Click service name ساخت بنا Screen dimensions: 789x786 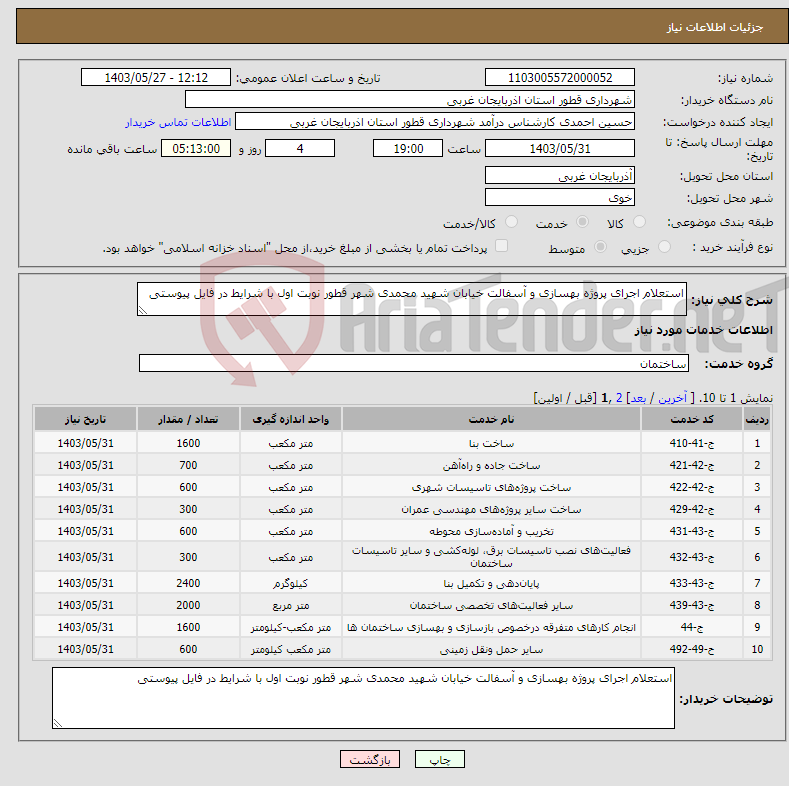[x=491, y=443]
